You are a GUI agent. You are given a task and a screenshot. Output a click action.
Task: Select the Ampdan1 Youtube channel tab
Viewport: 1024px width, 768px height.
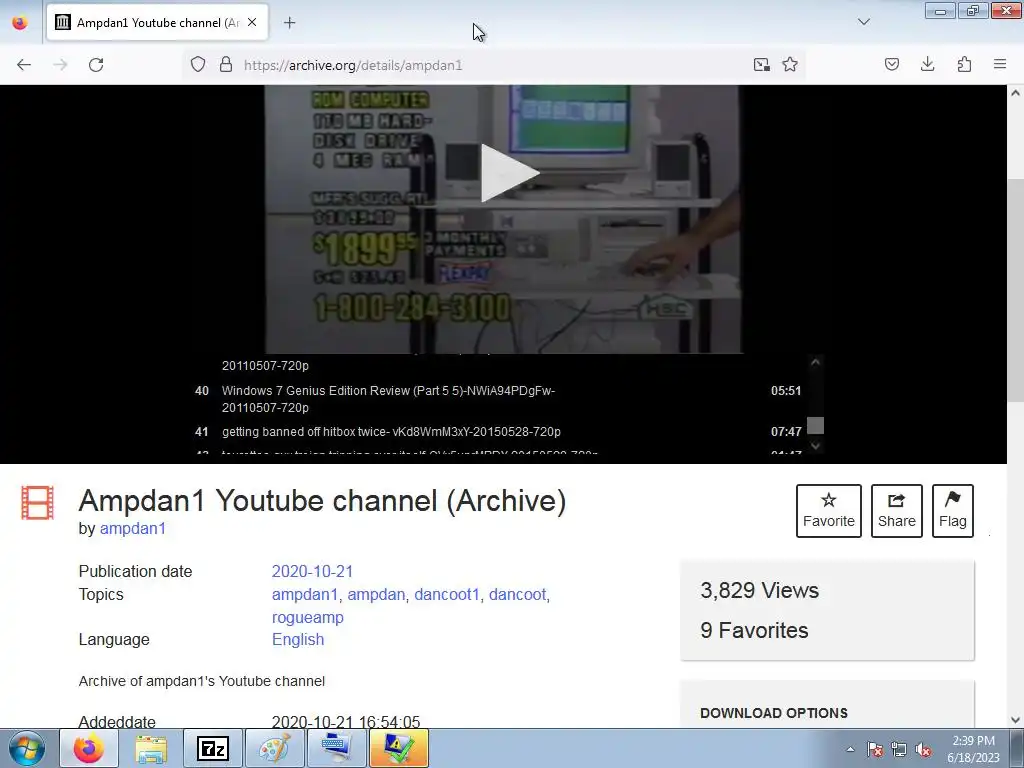coord(157,23)
